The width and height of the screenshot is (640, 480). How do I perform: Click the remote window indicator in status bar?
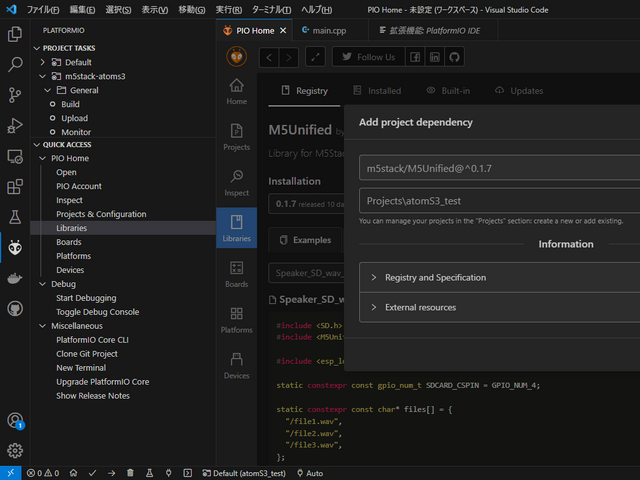[x=11, y=473]
